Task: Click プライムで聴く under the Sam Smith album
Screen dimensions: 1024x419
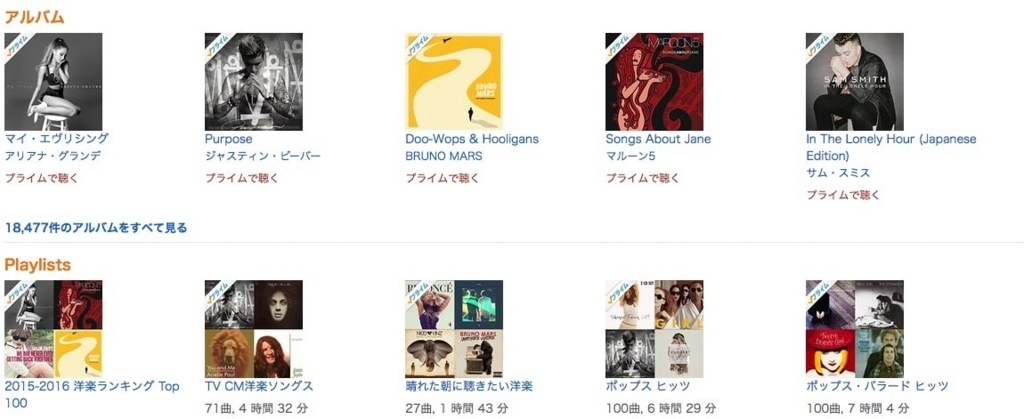Action: pyautogui.click(x=843, y=194)
